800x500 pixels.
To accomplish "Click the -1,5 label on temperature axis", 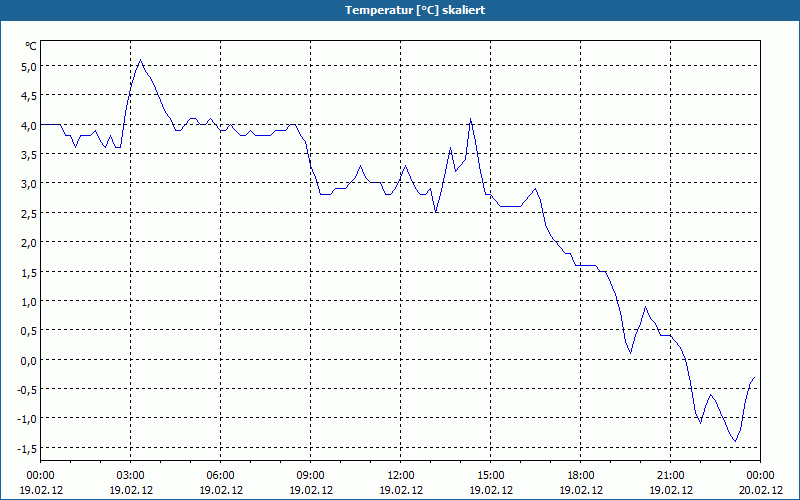I will [x=28, y=449].
